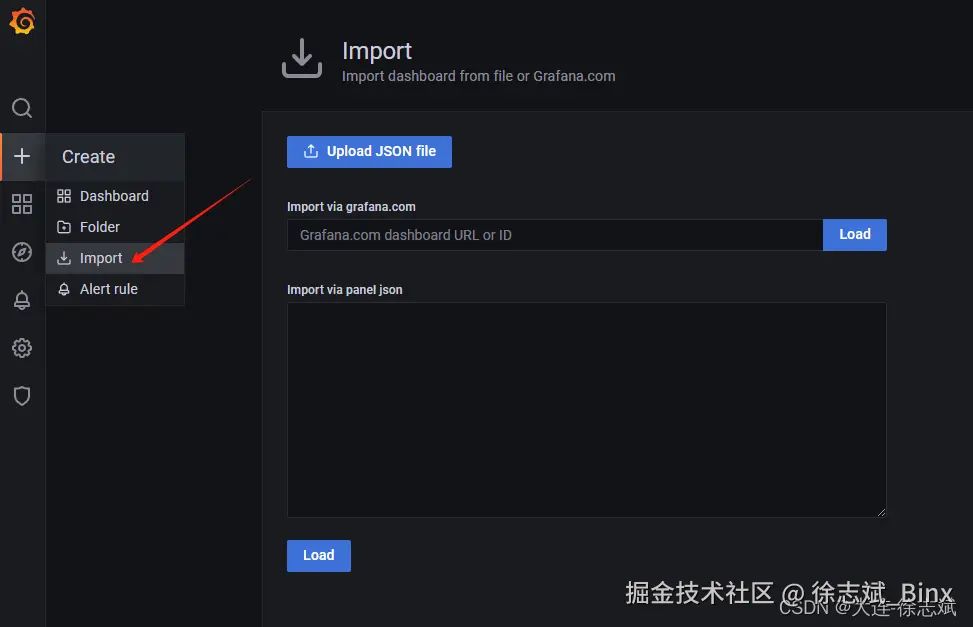
Task: Choose Import from the Create menu
Action: coord(115,258)
